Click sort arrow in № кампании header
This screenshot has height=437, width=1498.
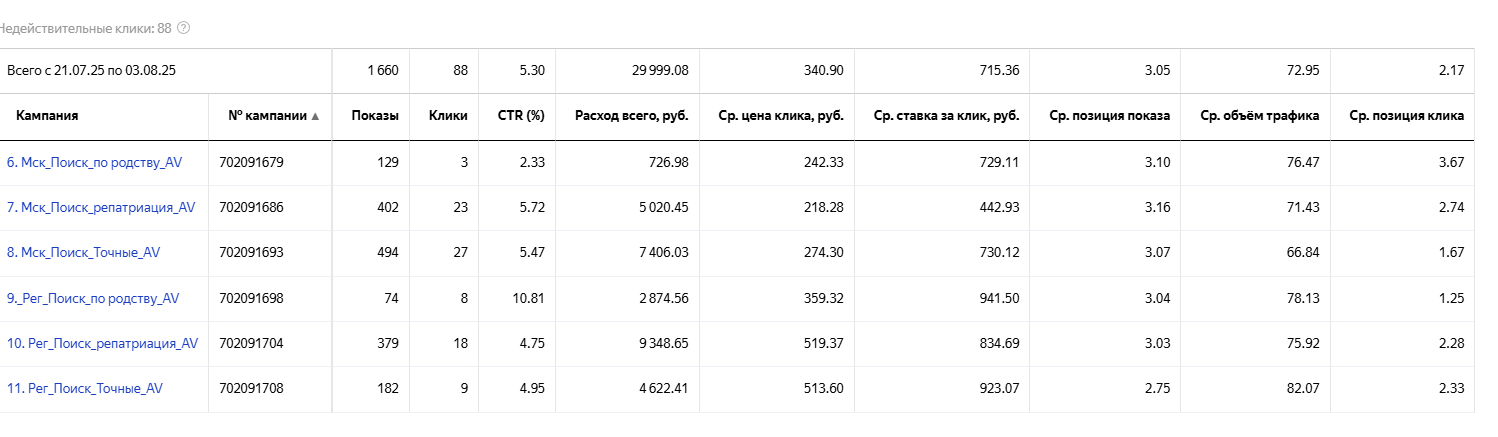[316, 116]
